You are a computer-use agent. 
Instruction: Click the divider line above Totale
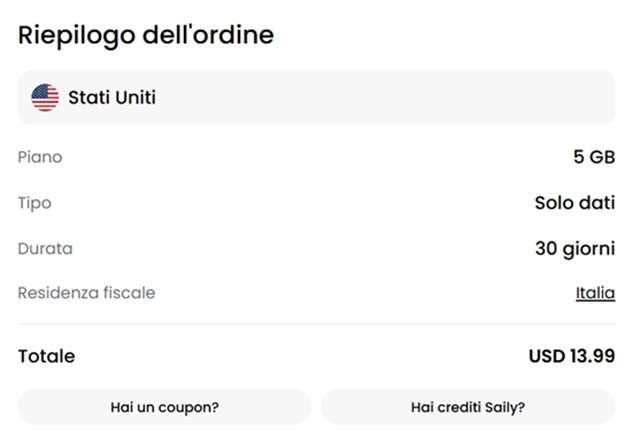click(316, 324)
